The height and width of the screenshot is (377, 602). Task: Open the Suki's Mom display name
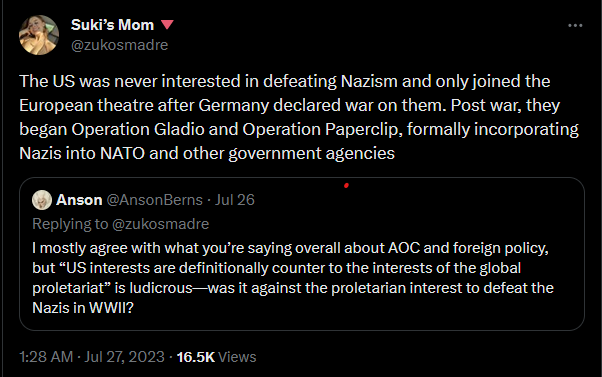tap(112, 25)
